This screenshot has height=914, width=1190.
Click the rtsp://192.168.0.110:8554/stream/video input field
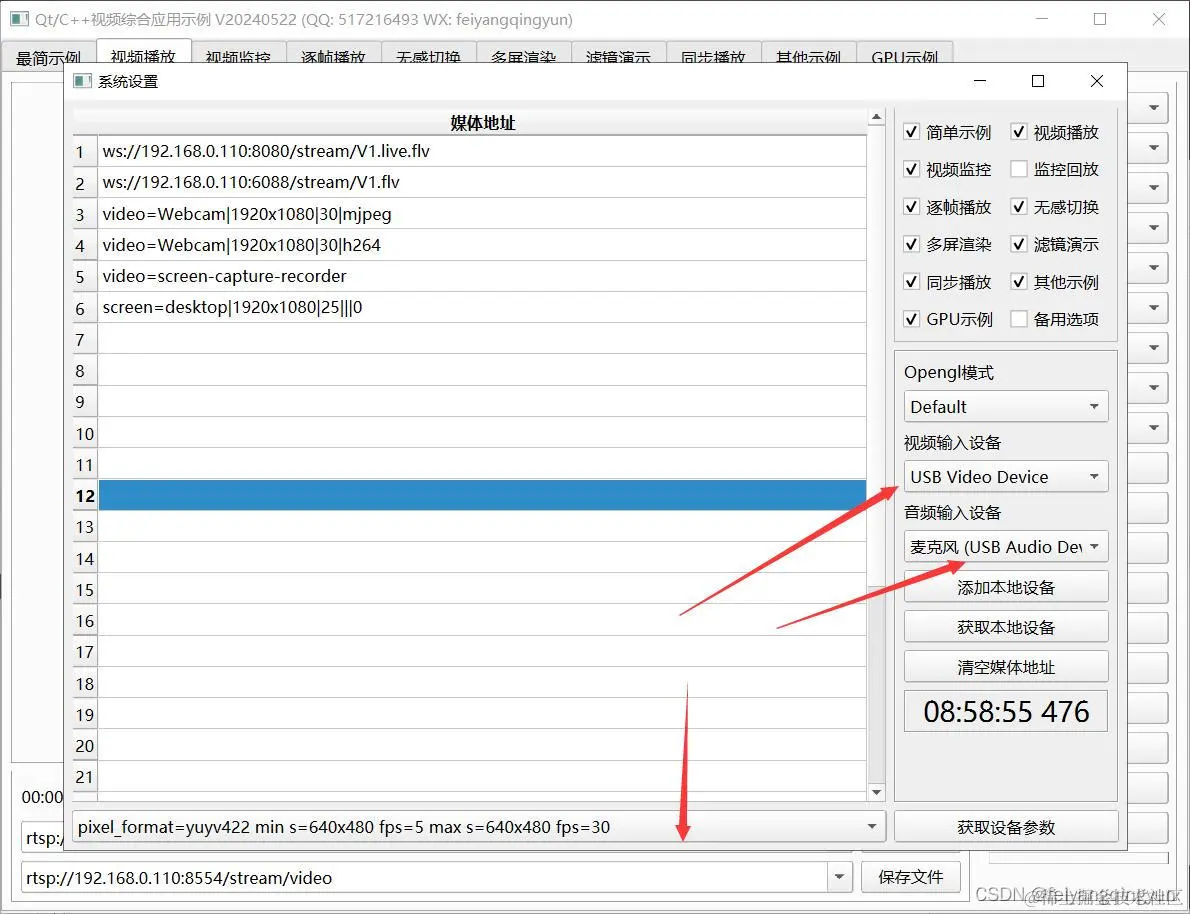coord(425,878)
